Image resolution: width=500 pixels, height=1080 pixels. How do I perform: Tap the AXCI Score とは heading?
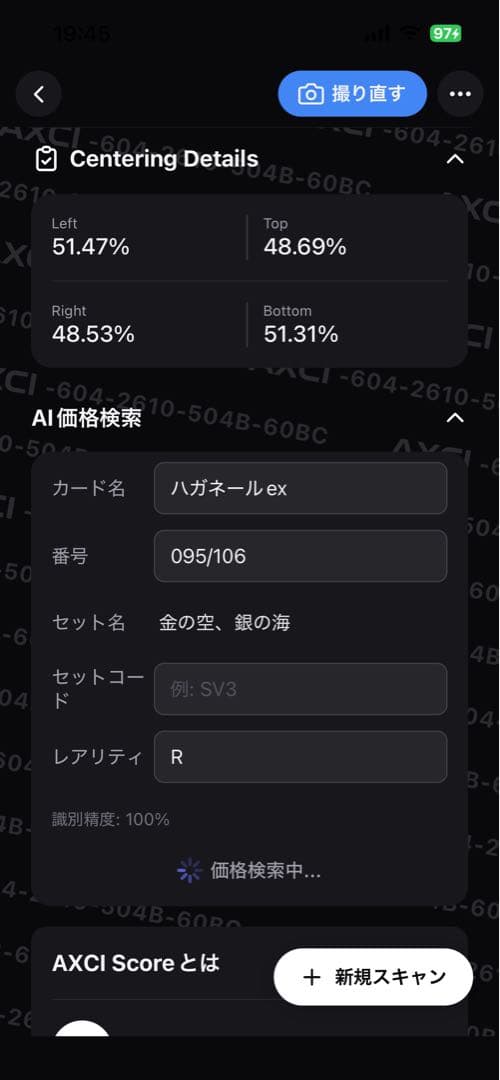coord(136,963)
